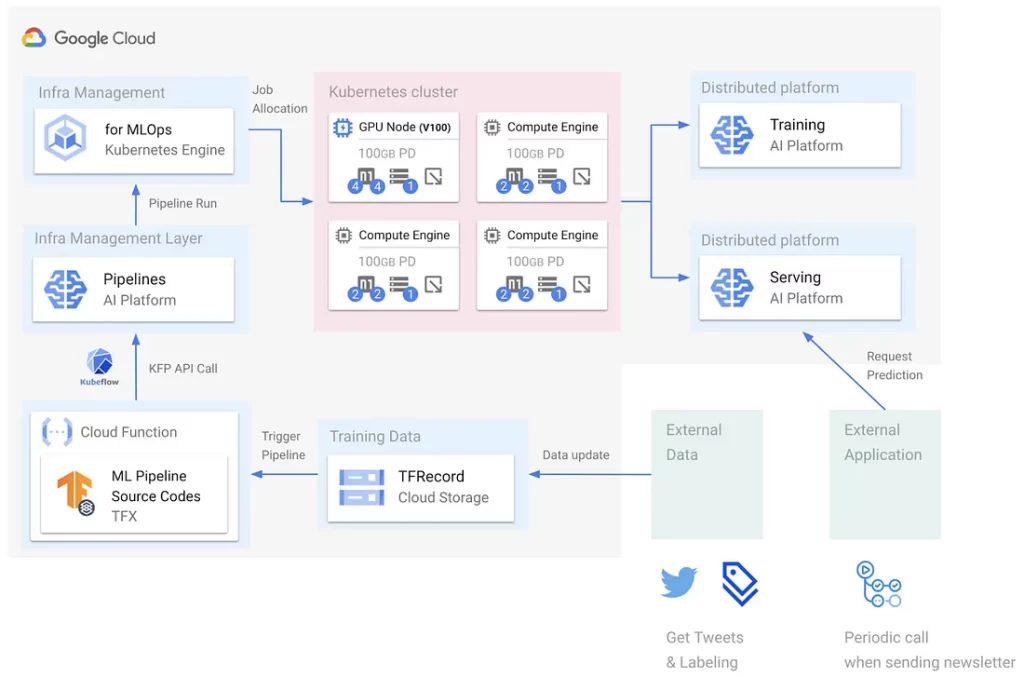Click the Serving AI Platform brain icon
The width and height of the screenshot is (1024, 677).
tap(731, 287)
